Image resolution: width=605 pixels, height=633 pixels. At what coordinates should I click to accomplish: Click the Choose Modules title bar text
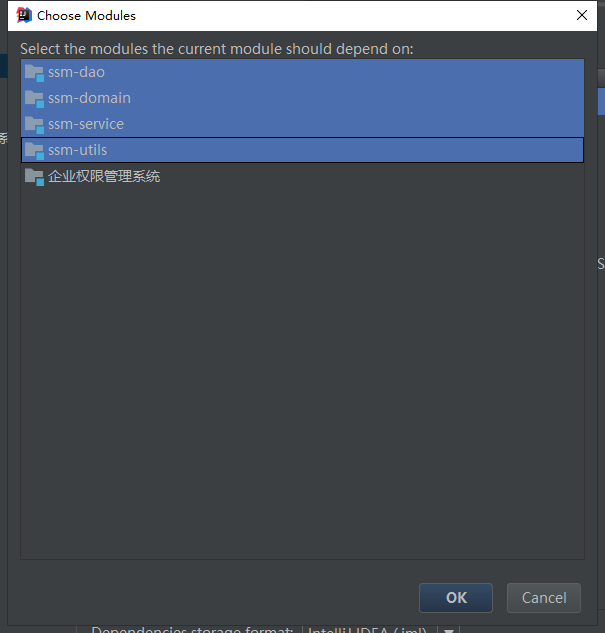pos(86,16)
